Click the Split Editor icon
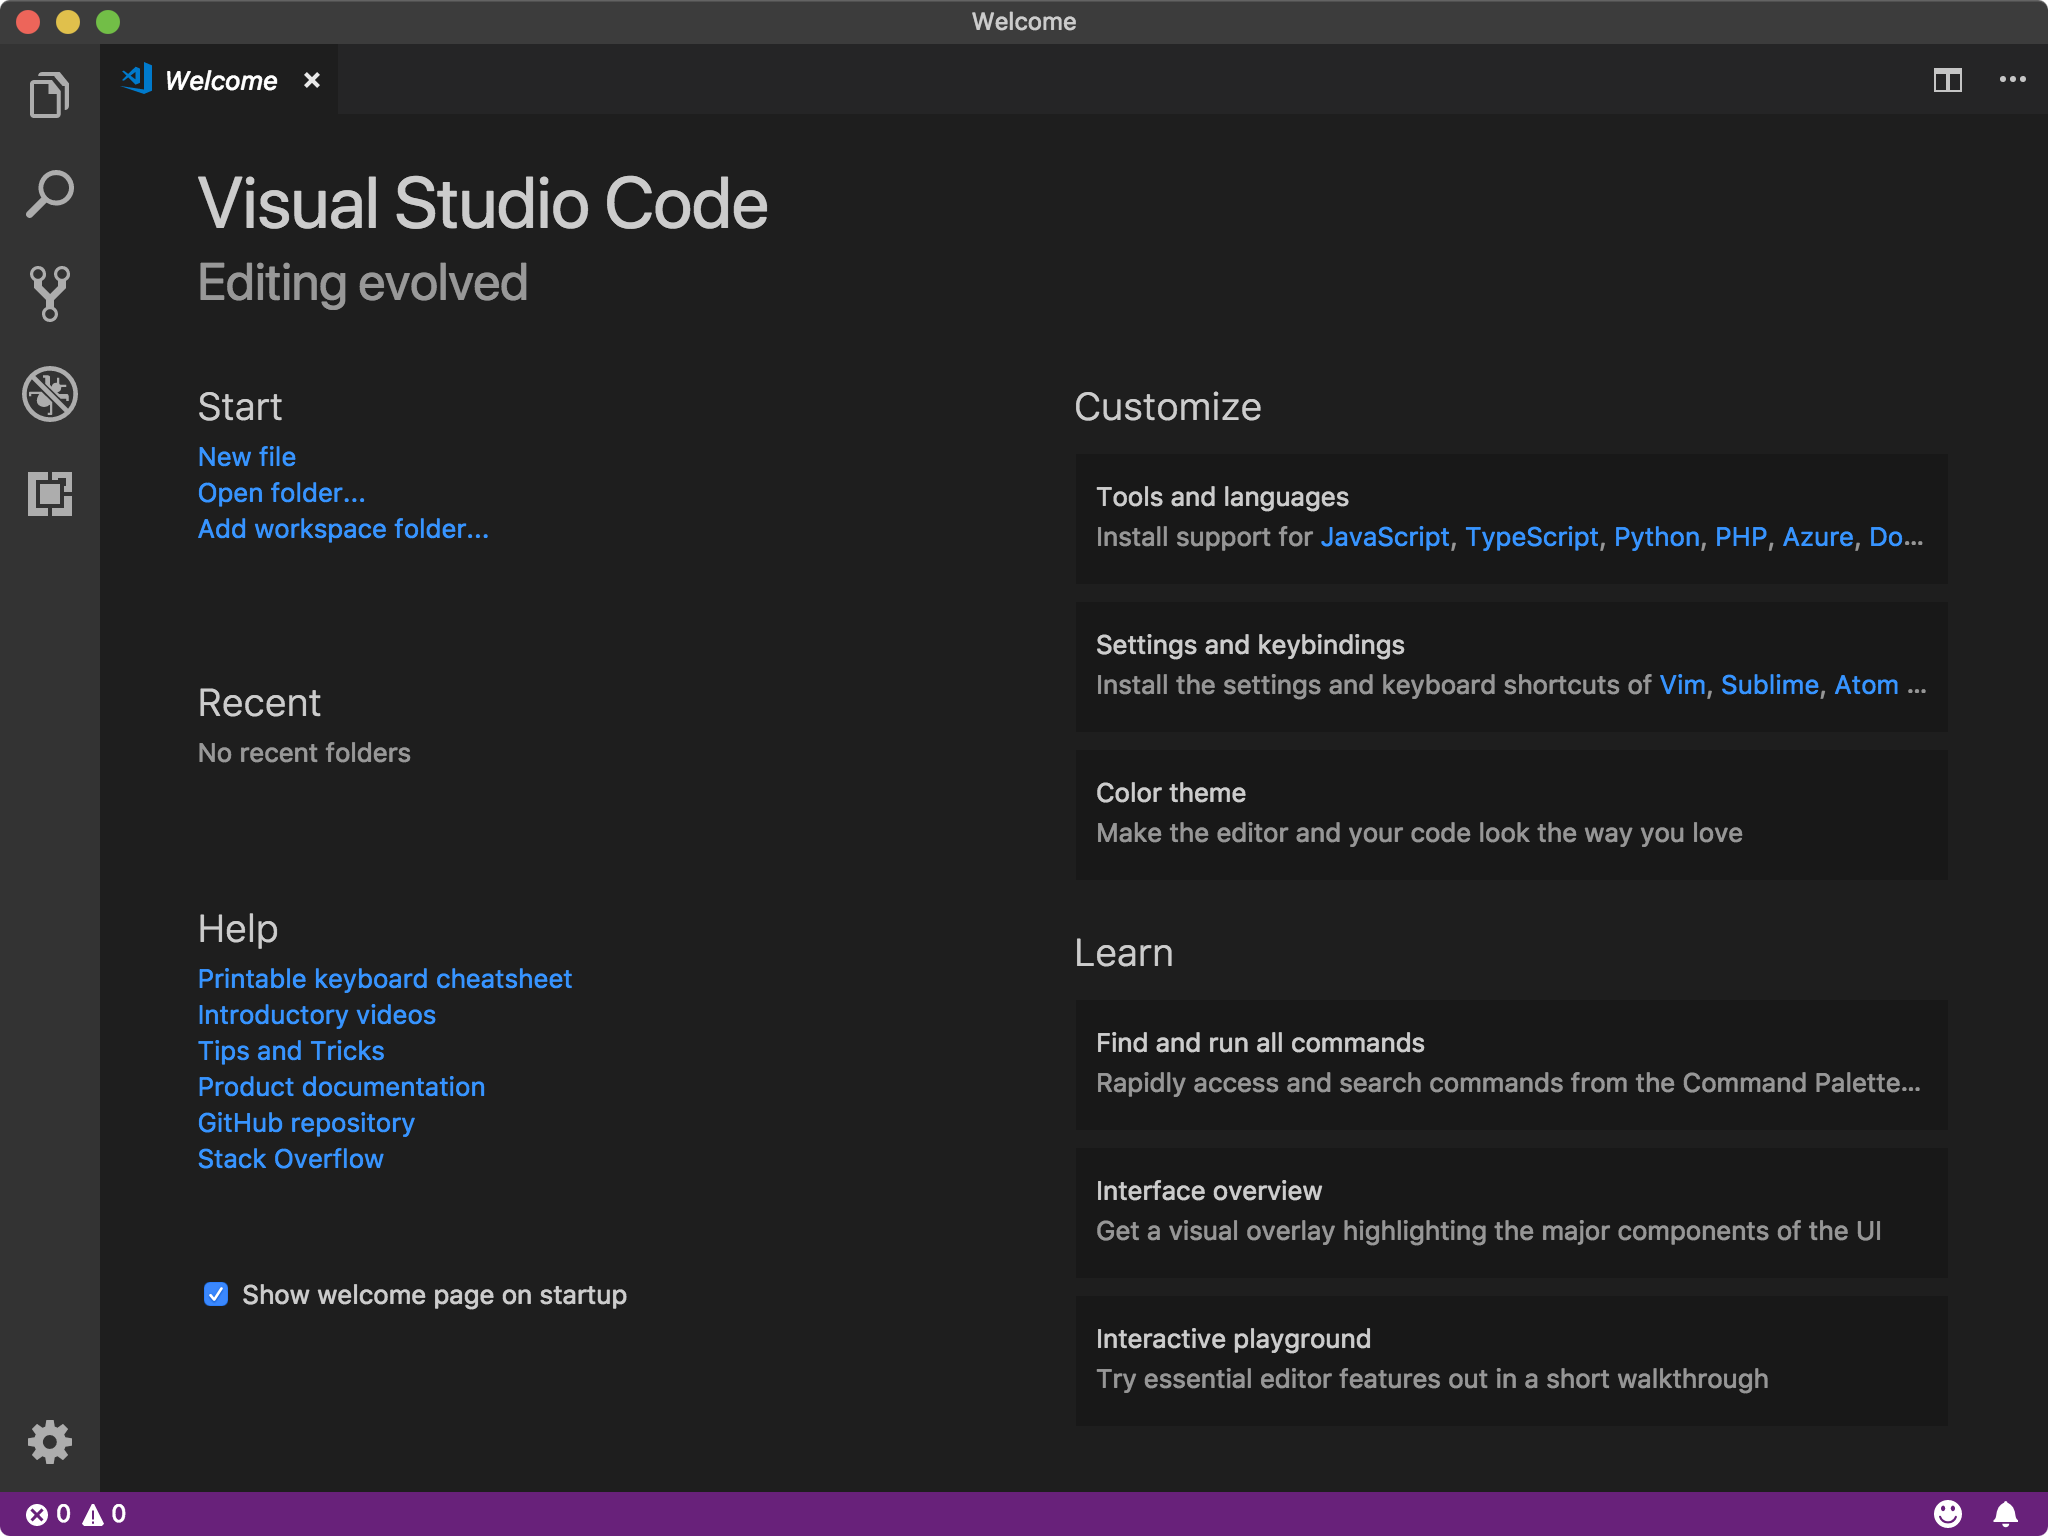The image size is (2048, 1536). [1947, 80]
